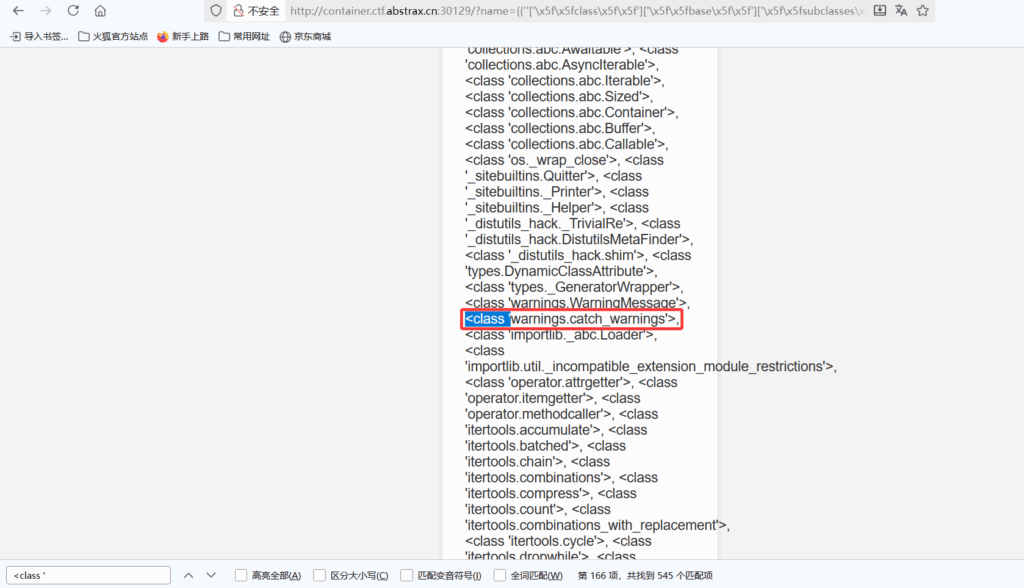Screen dimensions: 1024x588
Task: Open the shield tracking protection panel
Action: (216, 11)
